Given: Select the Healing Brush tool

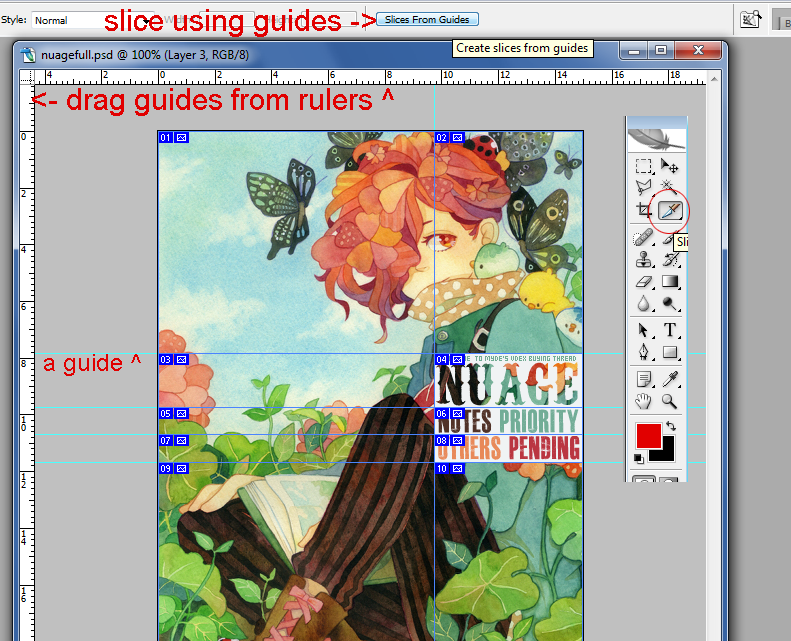Looking at the screenshot, I should coord(643,238).
